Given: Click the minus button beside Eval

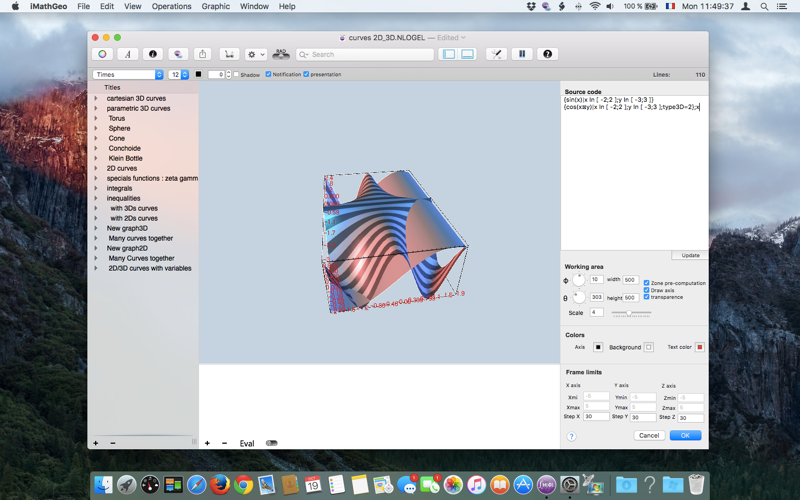Looking at the screenshot, I should (x=224, y=443).
